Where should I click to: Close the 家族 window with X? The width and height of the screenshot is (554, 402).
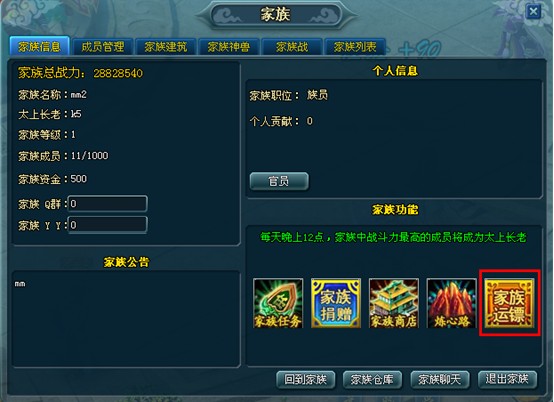click(x=533, y=11)
